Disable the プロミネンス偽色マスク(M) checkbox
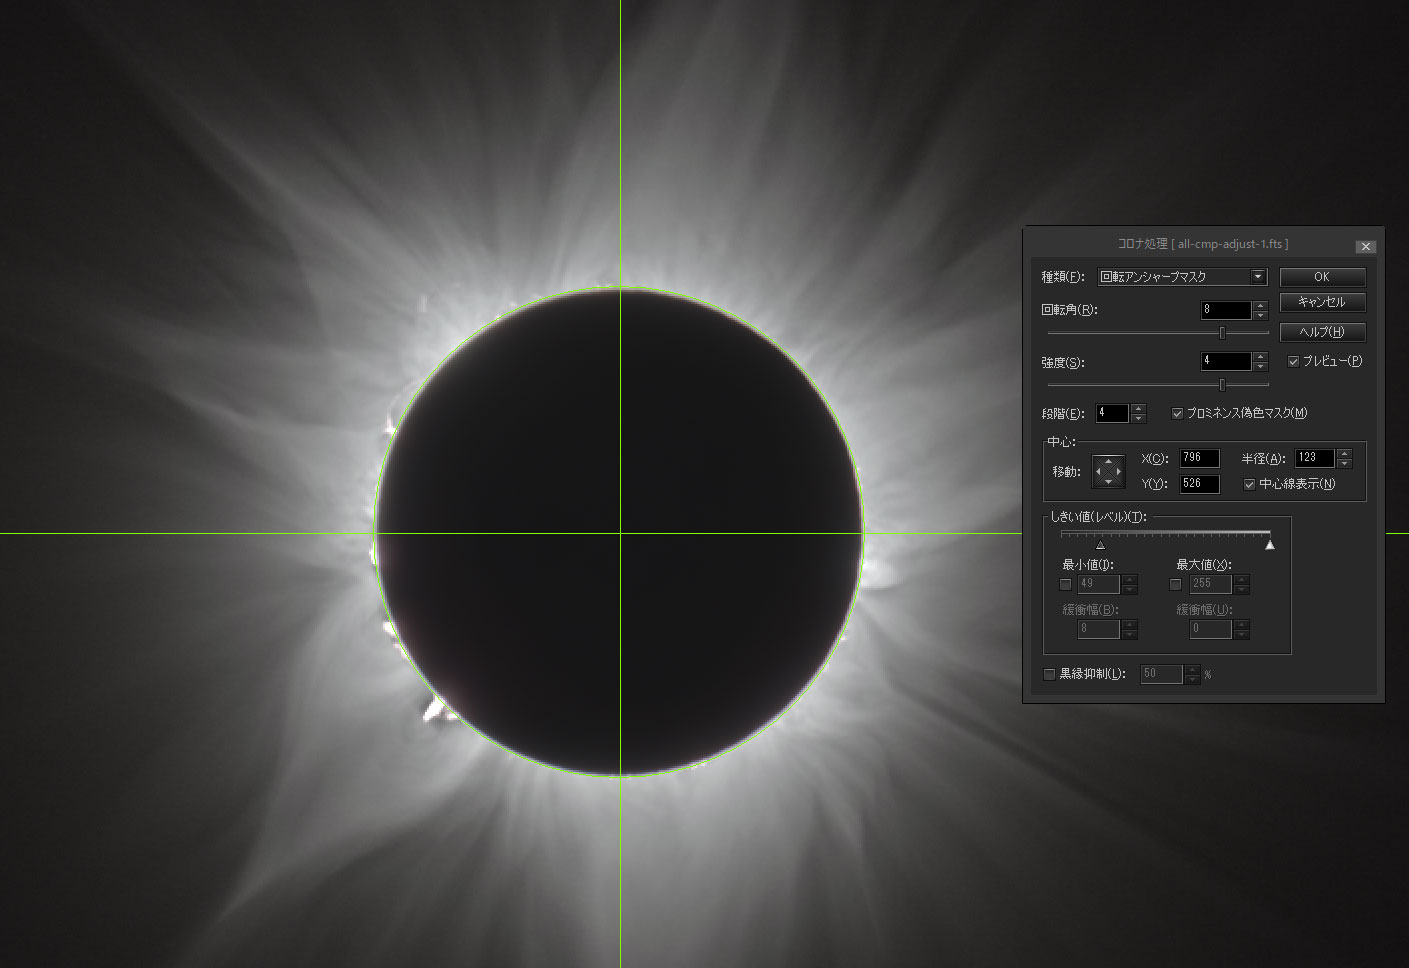The width and height of the screenshot is (1409, 968). [1177, 413]
